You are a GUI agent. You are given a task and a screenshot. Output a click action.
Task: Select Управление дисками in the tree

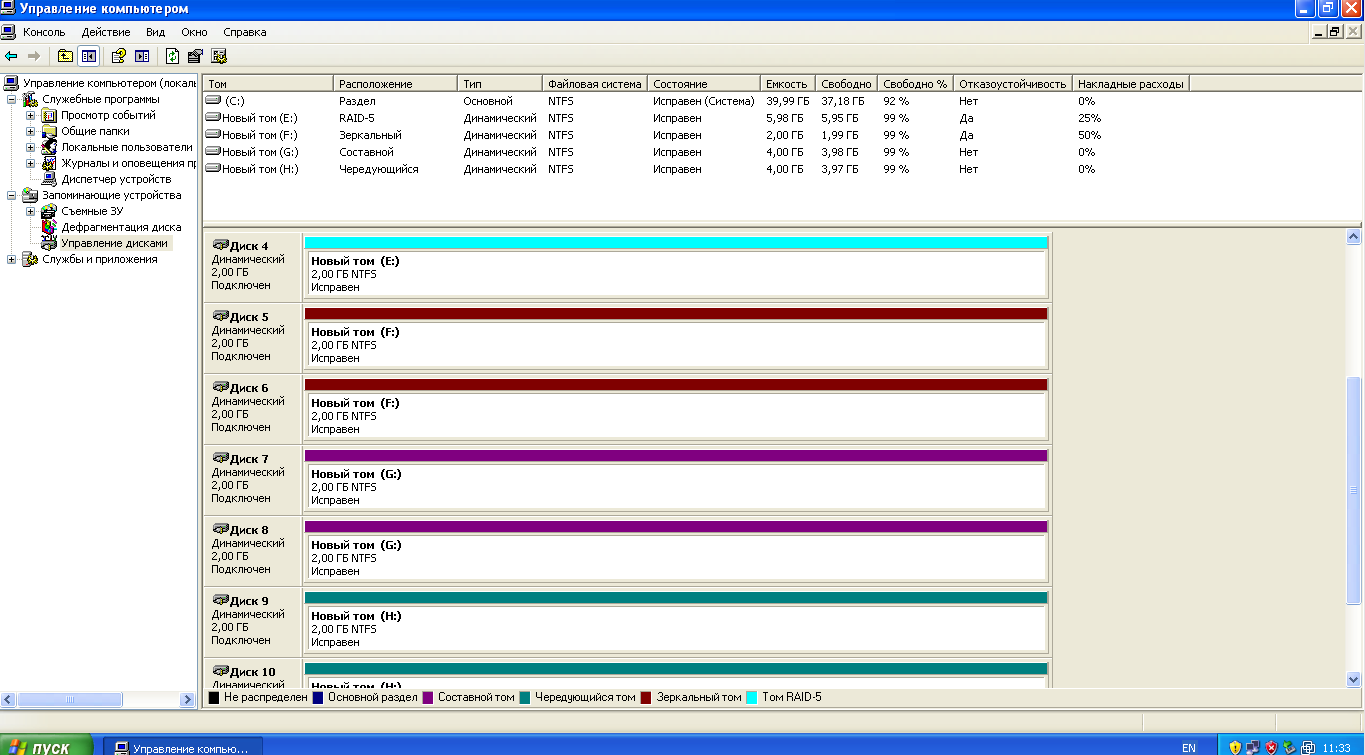tap(115, 243)
